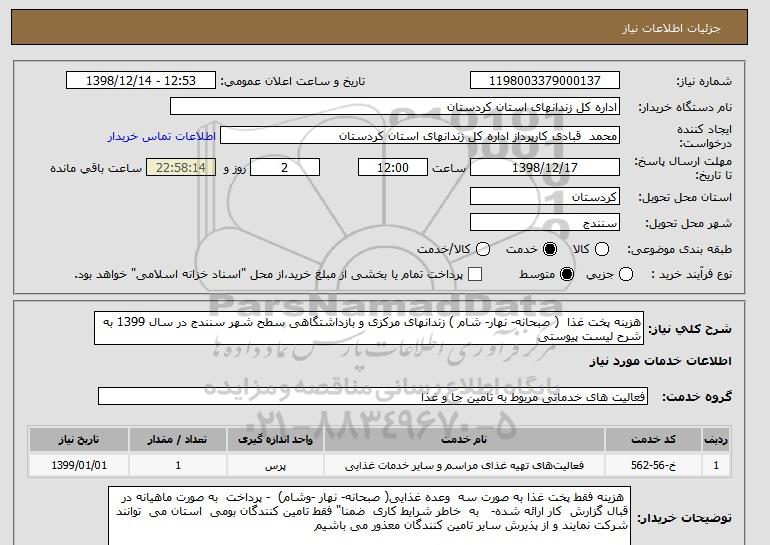
Task: Open the اطلاعات تماس خریدار link
Action: [x=162, y=136]
